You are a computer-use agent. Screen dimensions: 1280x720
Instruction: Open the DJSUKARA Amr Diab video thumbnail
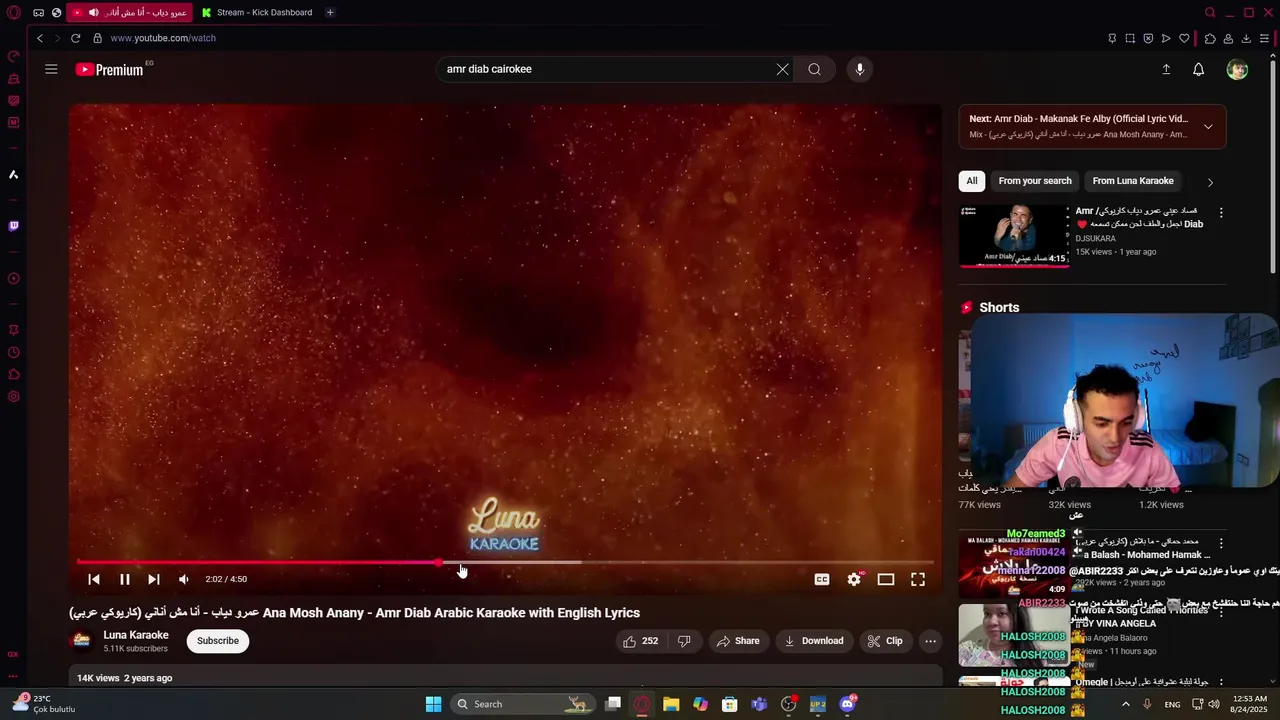point(1014,236)
